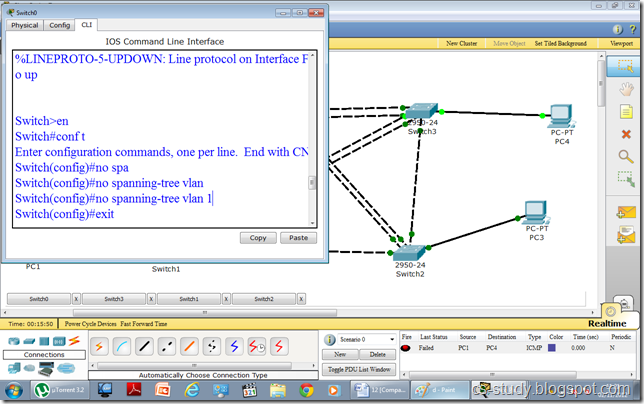The width and height of the screenshot is (644, 404).
Task: Pick the Add Complex PDU envelope
Action: point(625,235)
